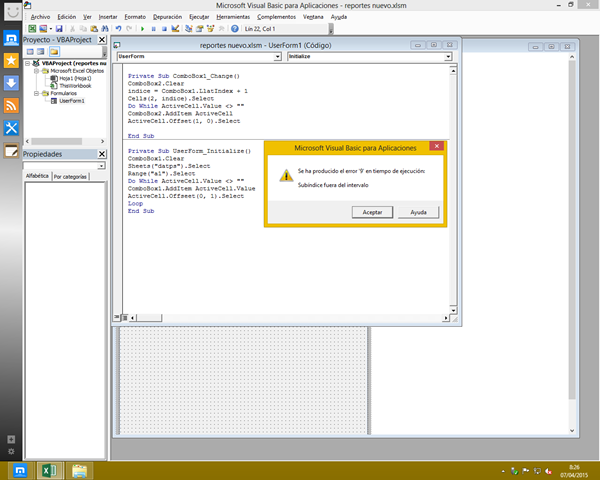
Task: Open the Herramientas menu
Action: (232, 17)
